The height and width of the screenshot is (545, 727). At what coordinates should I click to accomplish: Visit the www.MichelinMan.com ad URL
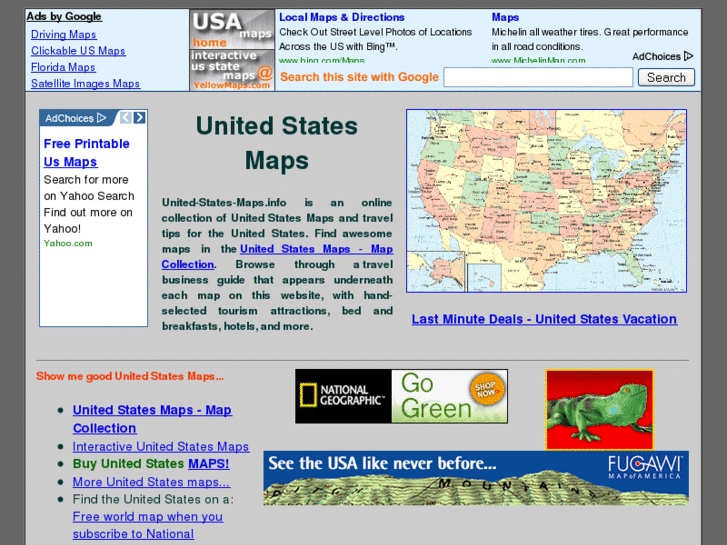tap(538, 60)
